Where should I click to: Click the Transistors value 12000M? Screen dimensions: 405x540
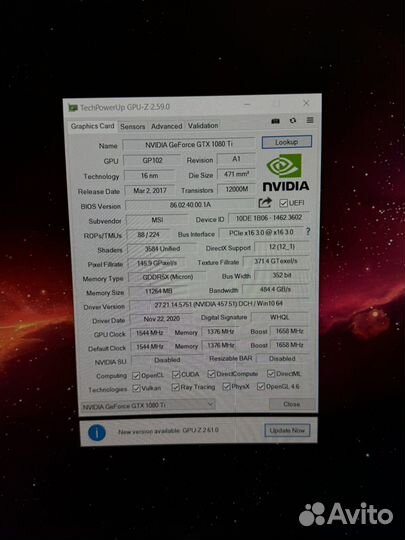[237, 189]
